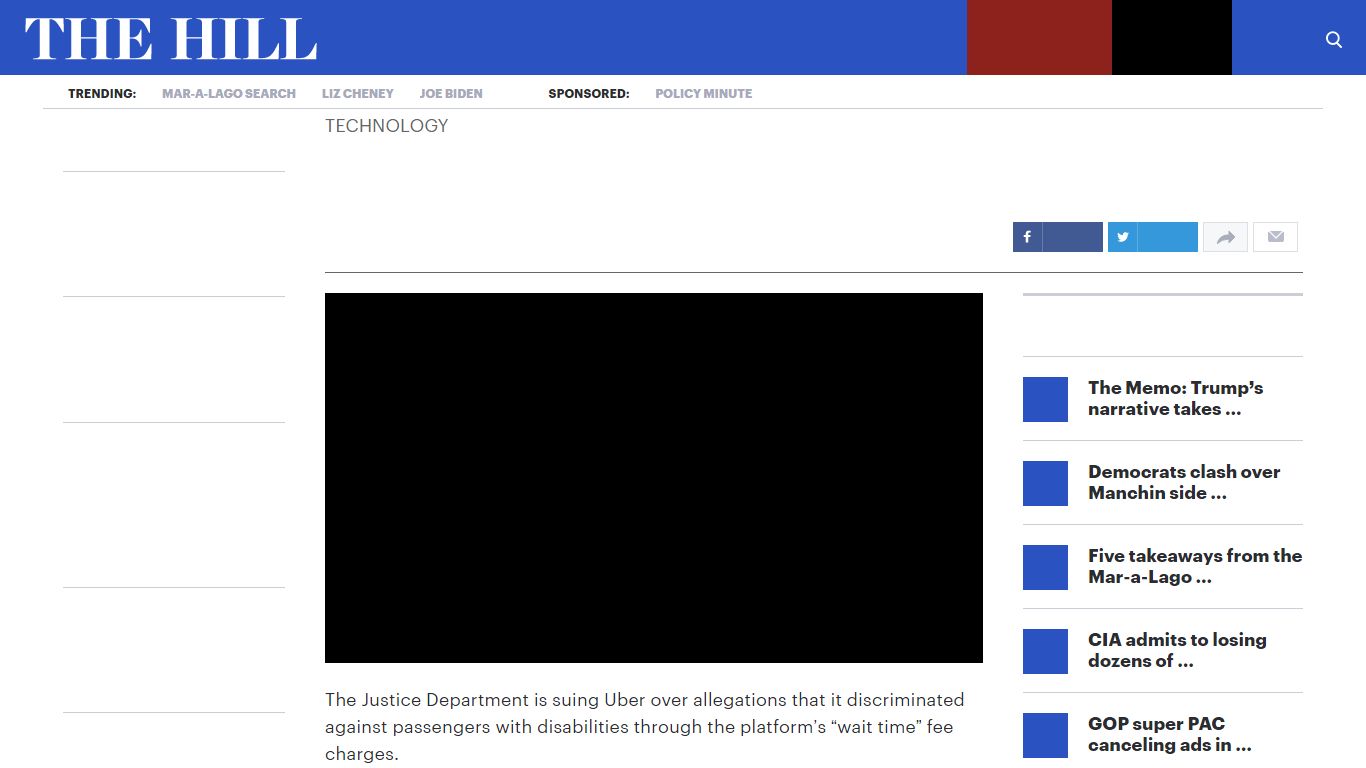Viewport: 1366px width, 768px height.
Task: Open thumbnail beside GOP super PAC story
Action: point(1045,735)
